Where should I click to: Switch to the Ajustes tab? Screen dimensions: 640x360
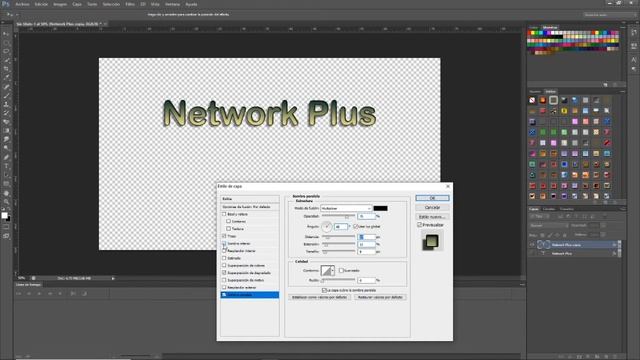pyautogui.click(x=535, y=91)
